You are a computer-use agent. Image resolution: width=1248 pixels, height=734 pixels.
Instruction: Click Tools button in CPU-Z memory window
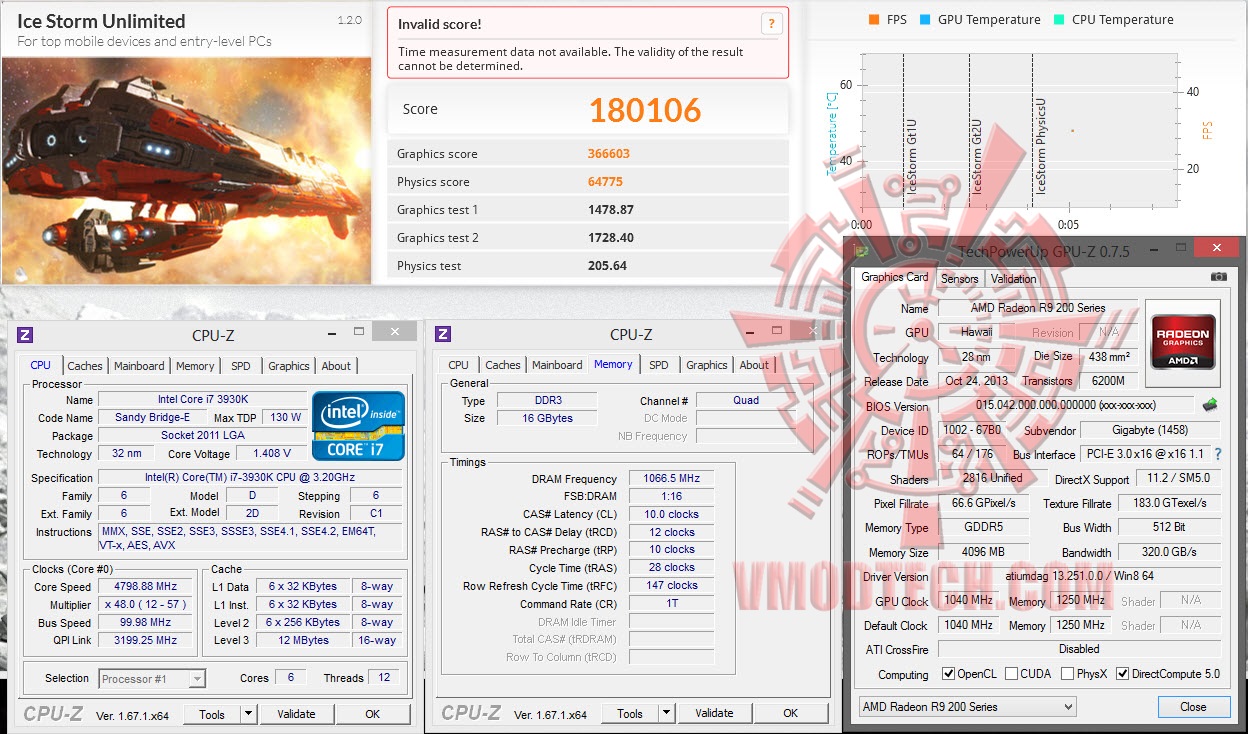click(630, 713)
